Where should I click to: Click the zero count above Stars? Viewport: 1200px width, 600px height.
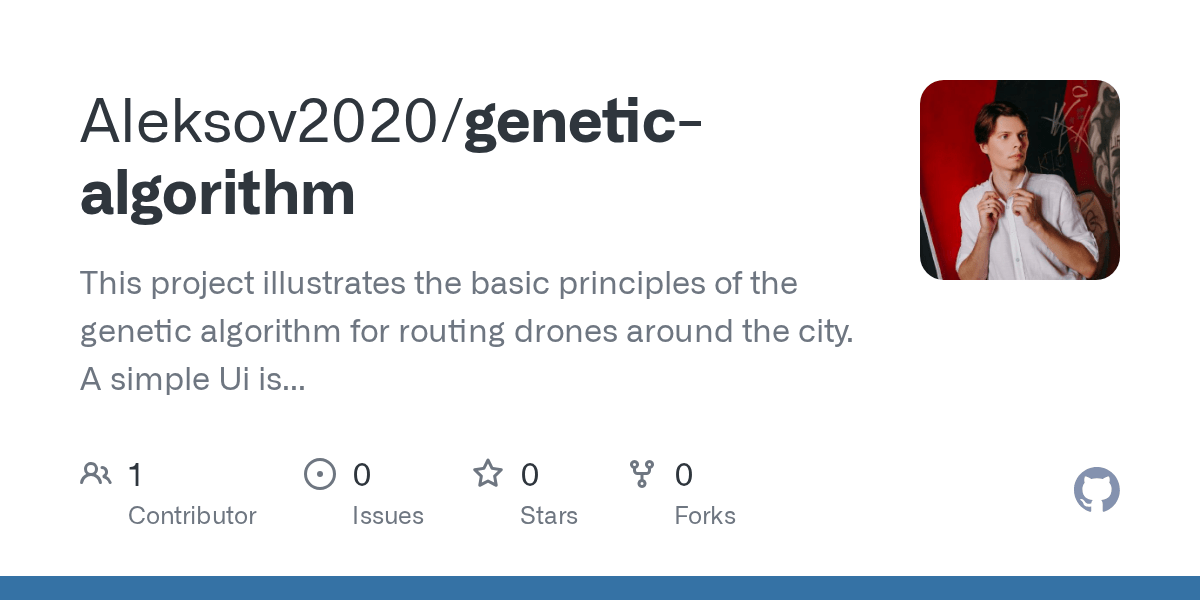point(529,475)
